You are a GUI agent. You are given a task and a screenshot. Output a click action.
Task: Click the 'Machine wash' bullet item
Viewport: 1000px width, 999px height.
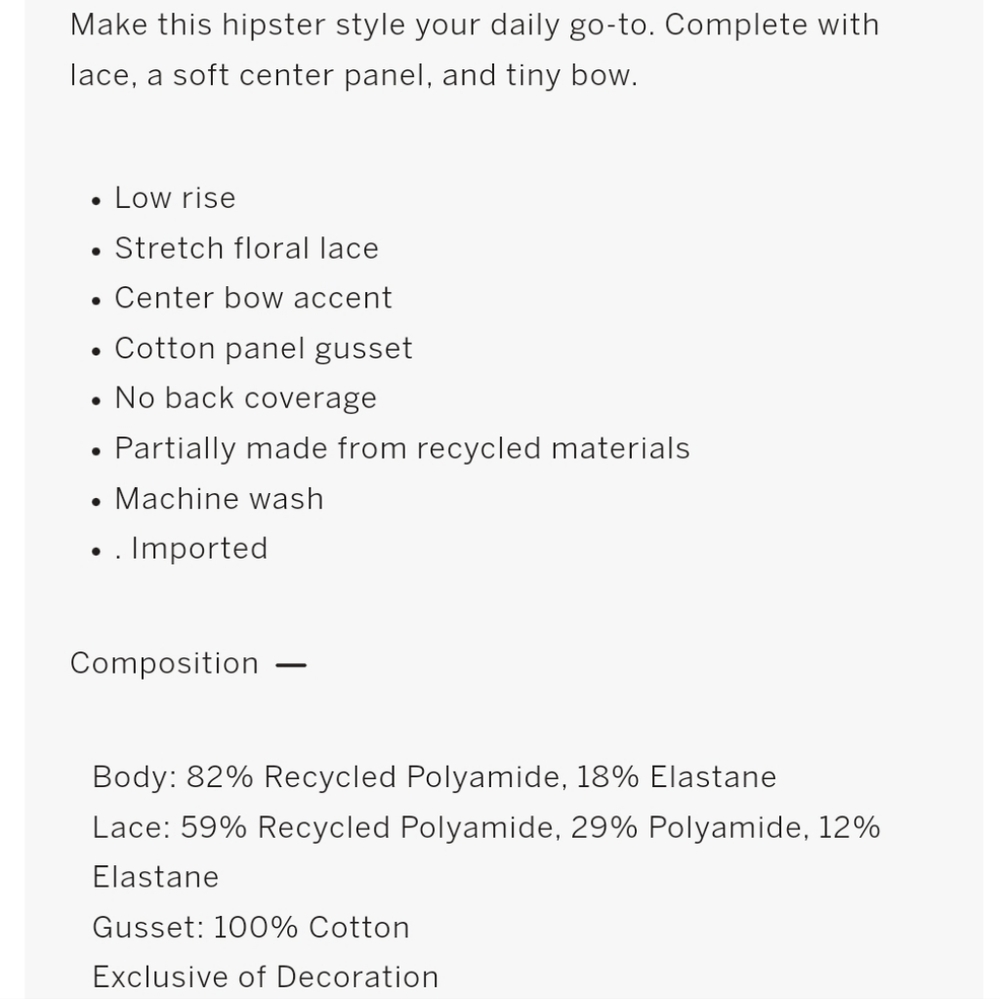tap(219, 499)
